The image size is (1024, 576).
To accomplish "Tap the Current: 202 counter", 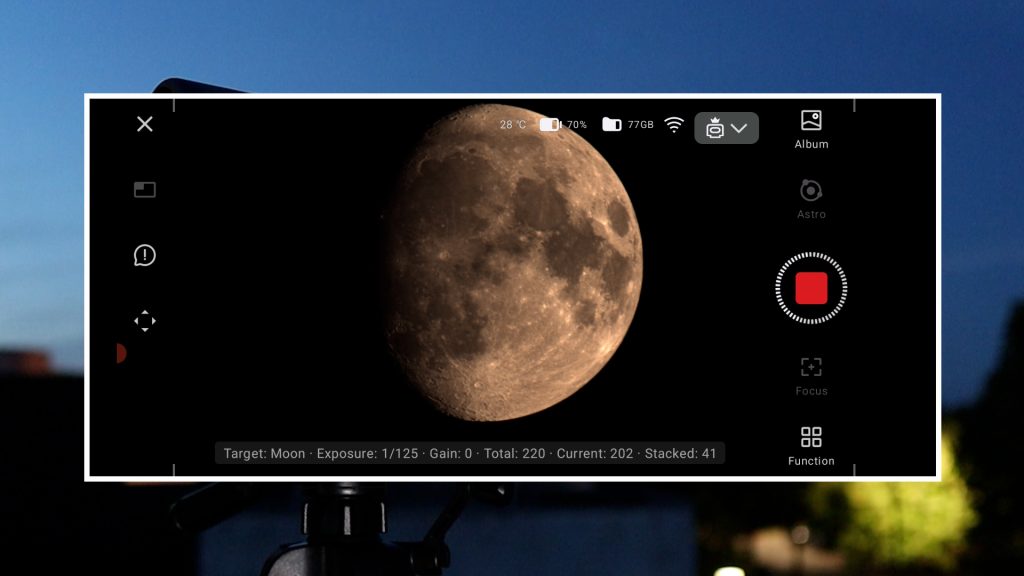I will click(x=595, y=453).
